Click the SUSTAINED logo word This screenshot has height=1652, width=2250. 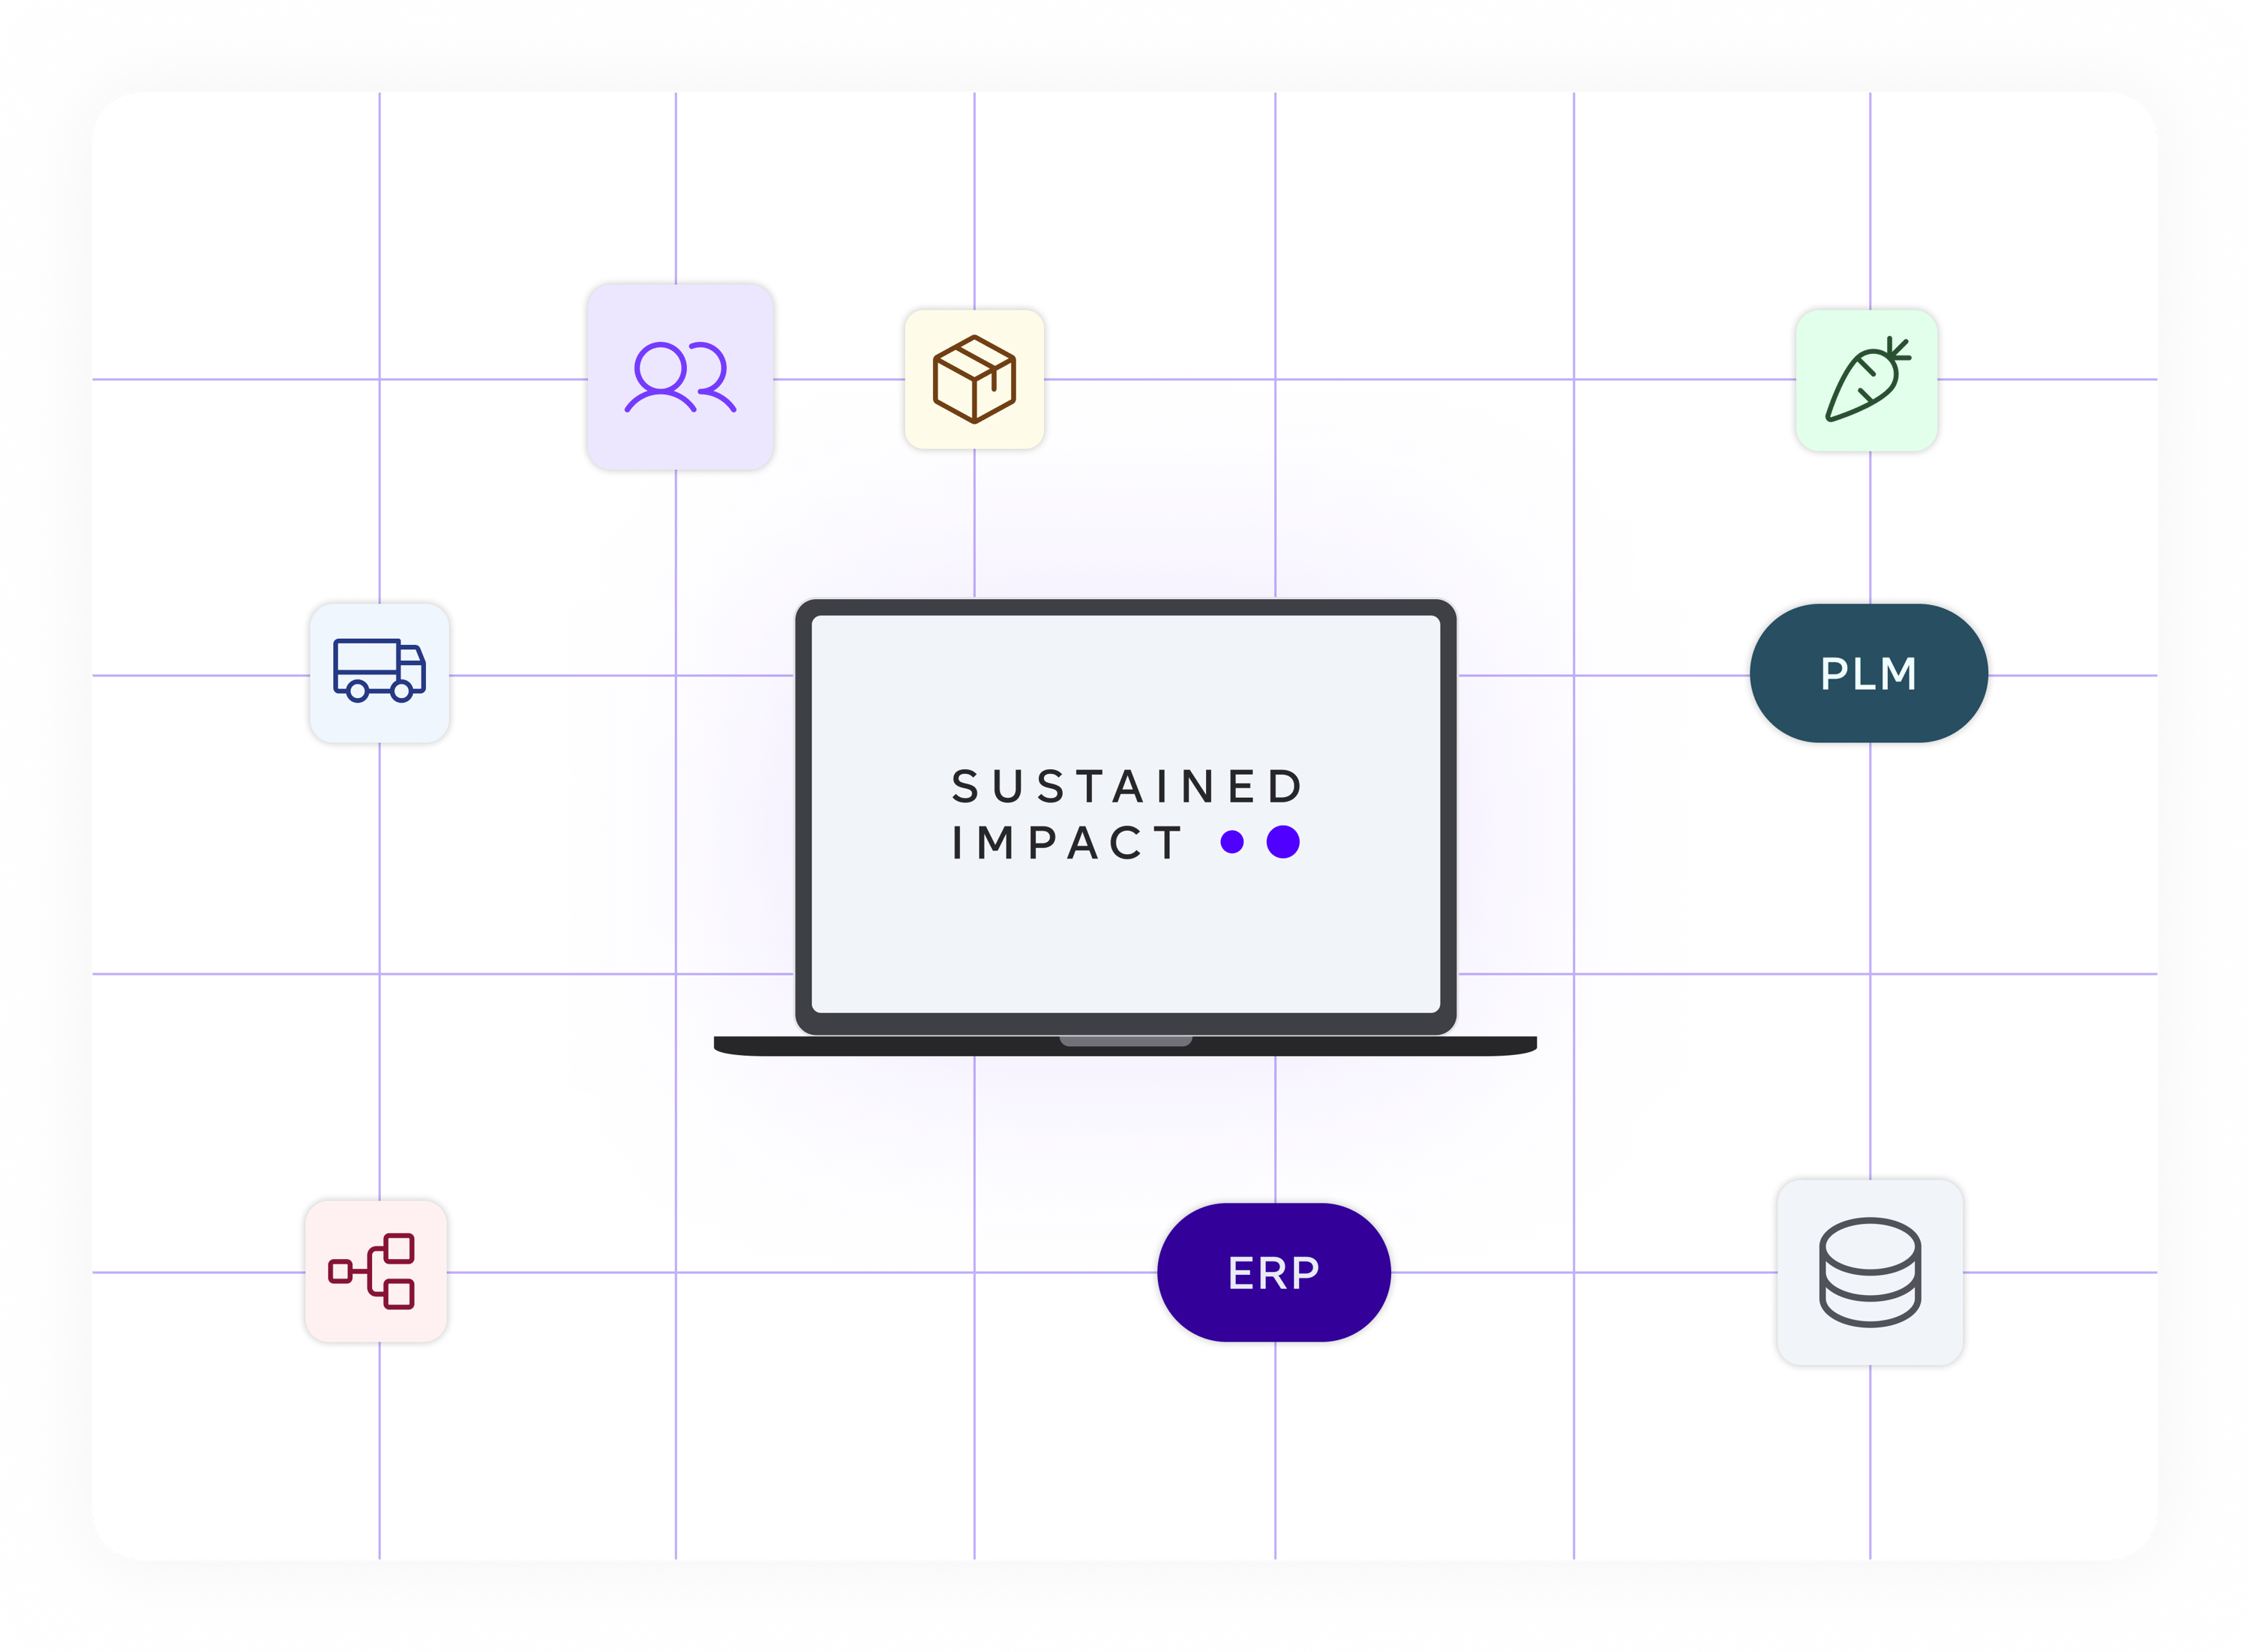coord(1126,786)
